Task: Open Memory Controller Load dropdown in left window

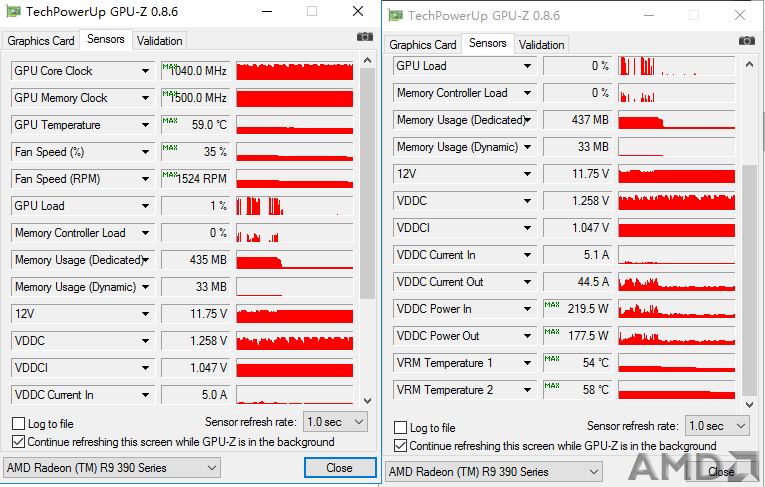Action: point(145,233)
